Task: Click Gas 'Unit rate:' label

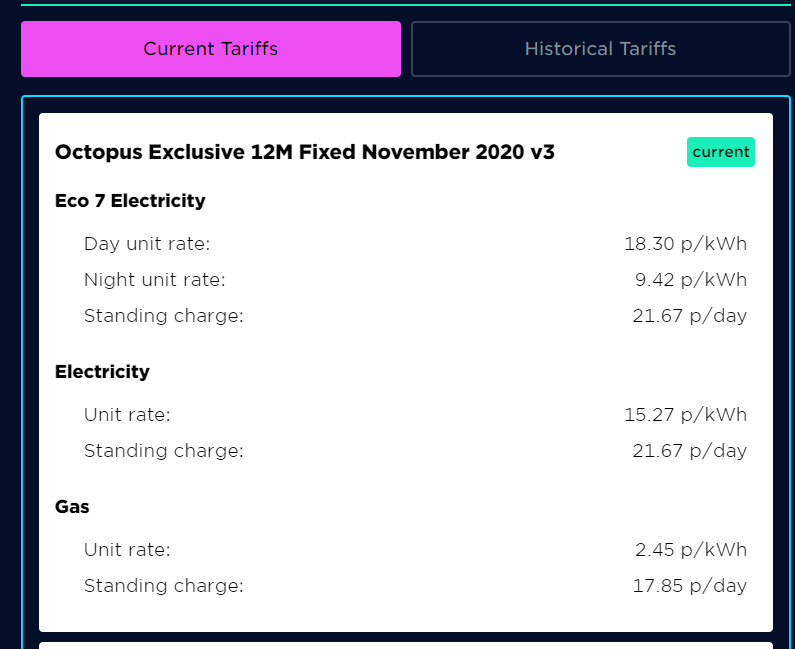Action: (x=127, y=550)
